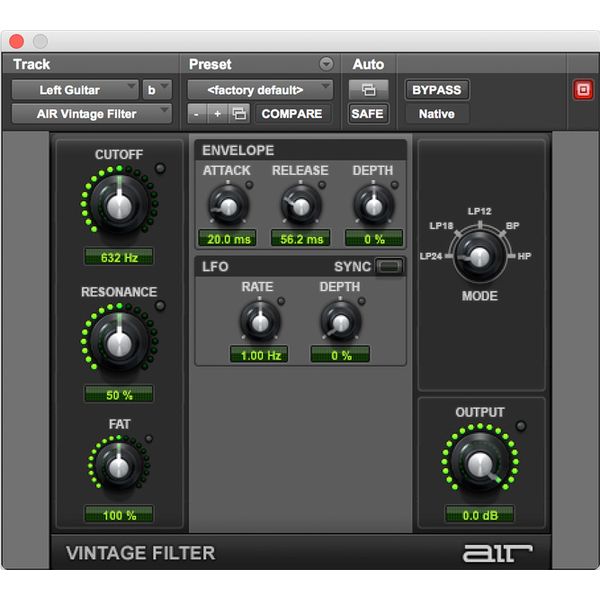Select HP filter mode label
The width and height of the screenshot is (600, 600).
(524, 256)
